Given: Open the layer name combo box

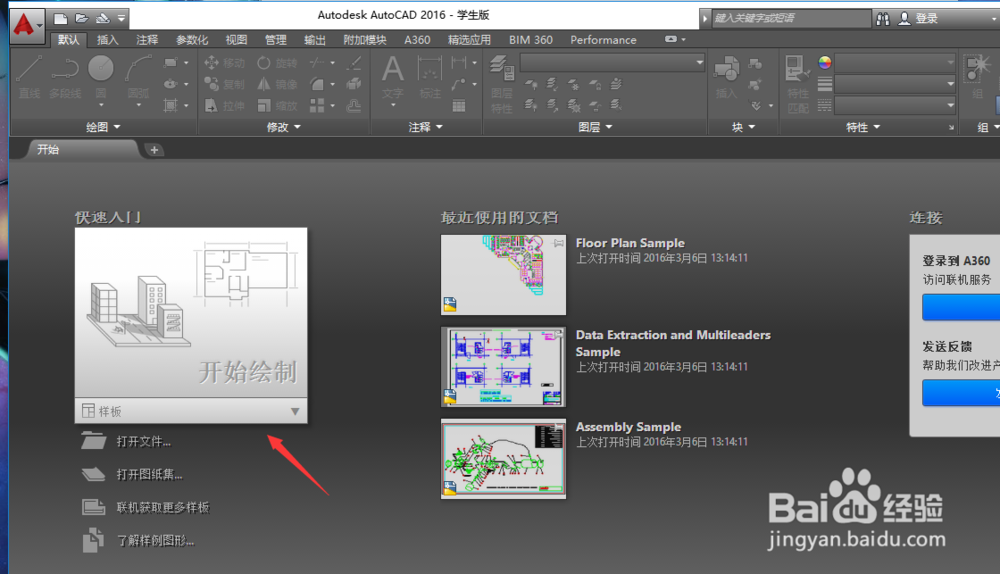Looking at the screenshot, I should pos(613,63).
